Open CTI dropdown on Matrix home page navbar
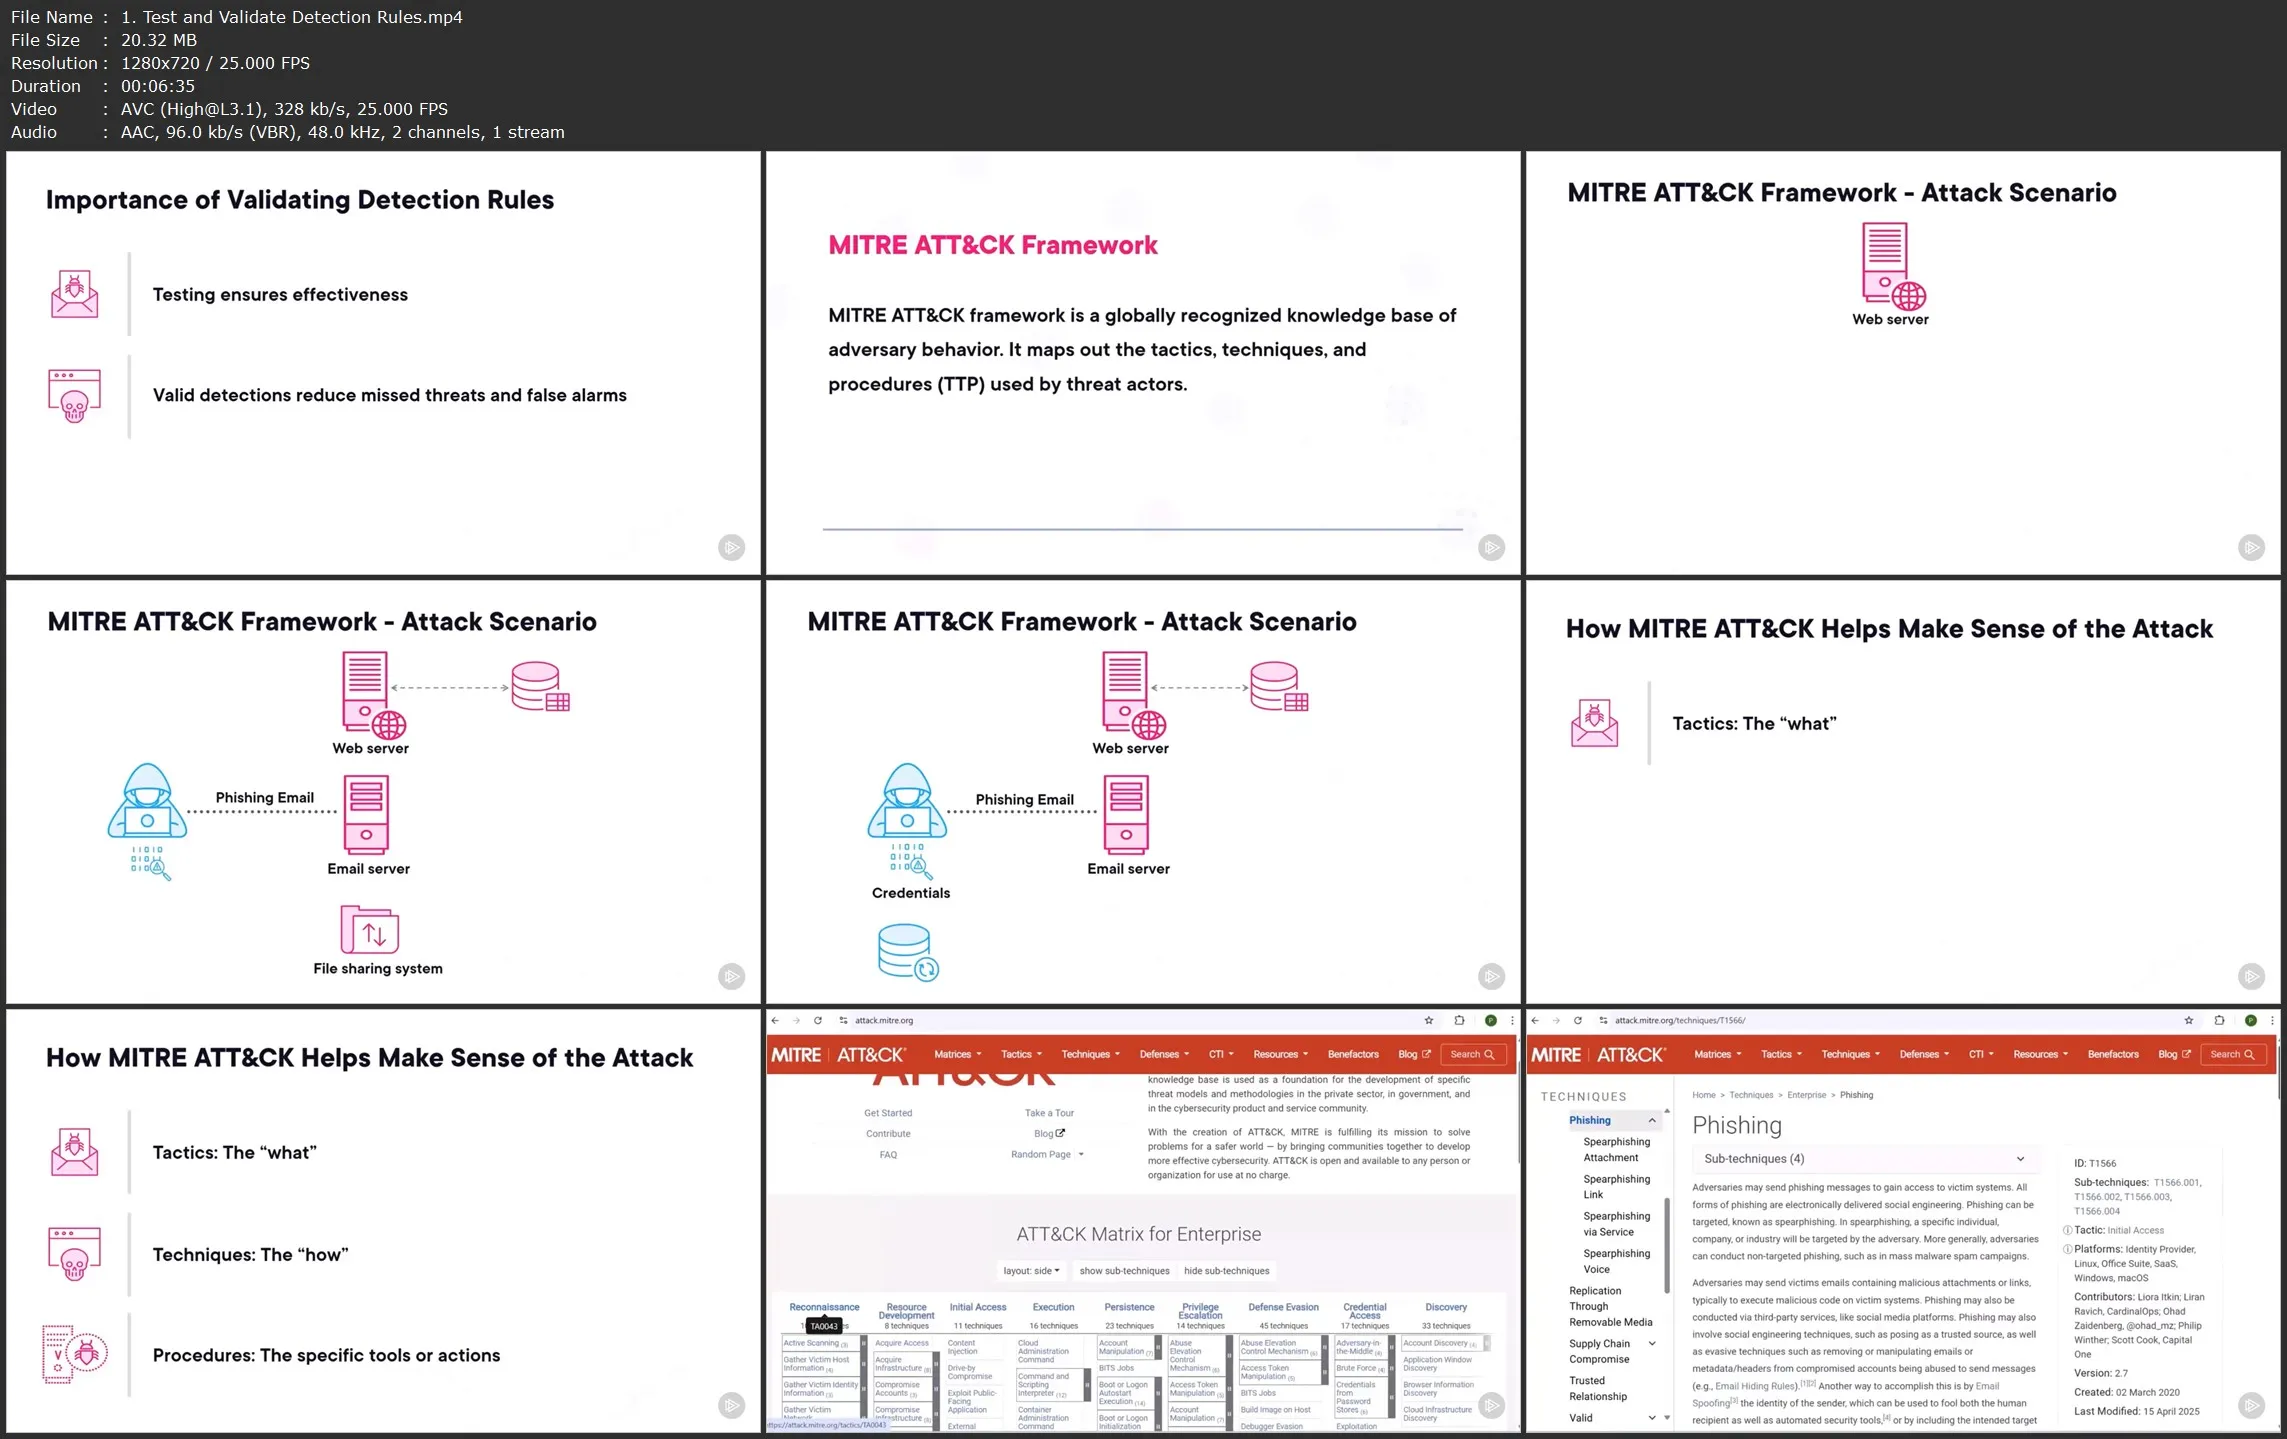 [x=1221, y=1054]
